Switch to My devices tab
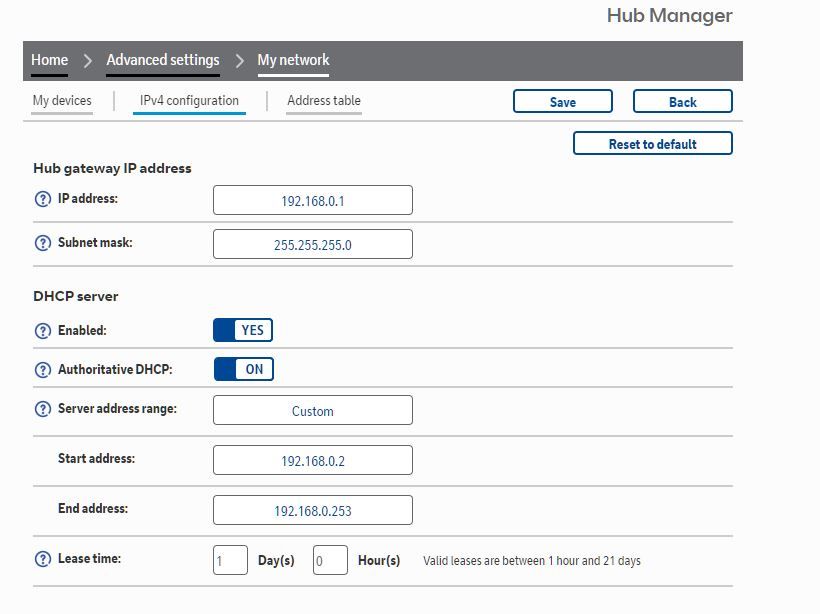Image resolution: width=820 pixels, height=614 pixels. (x=62, y=101)
